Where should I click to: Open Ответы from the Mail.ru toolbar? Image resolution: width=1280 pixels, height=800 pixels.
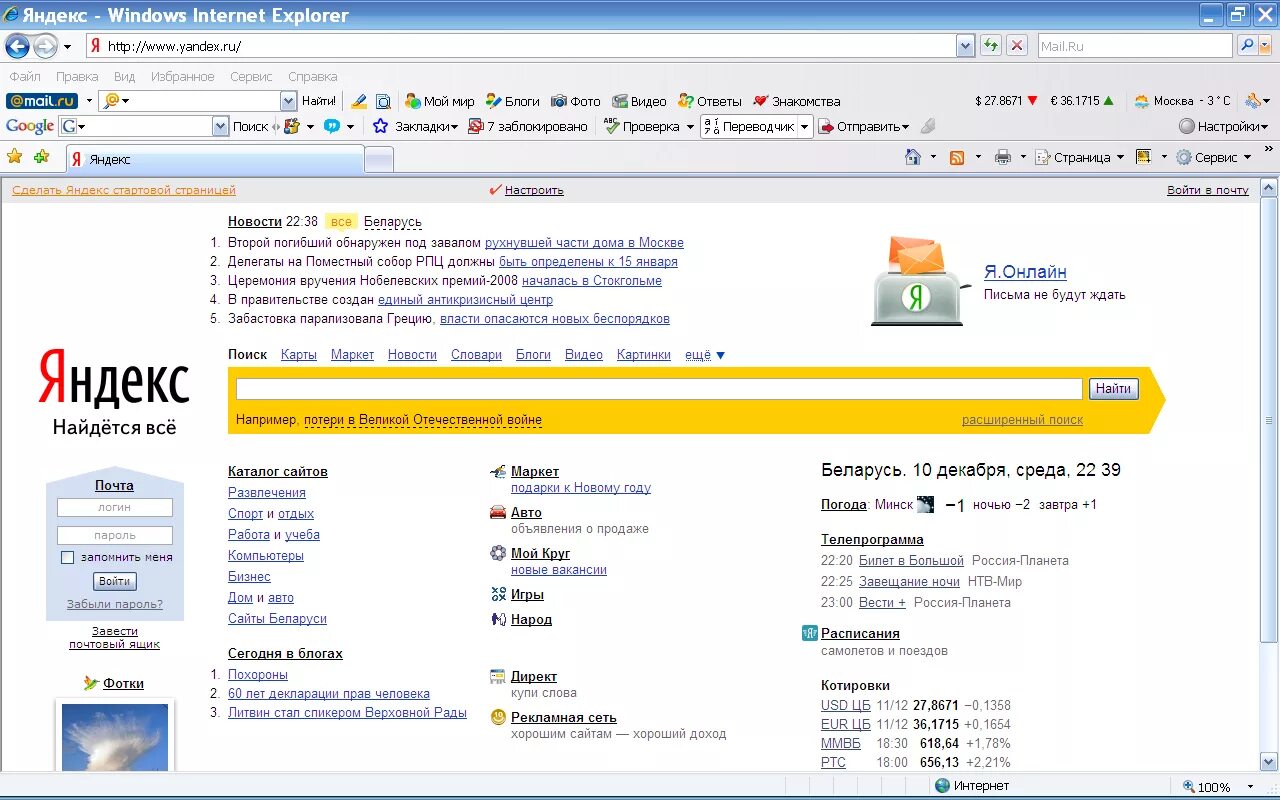click(x=710, y=101)
